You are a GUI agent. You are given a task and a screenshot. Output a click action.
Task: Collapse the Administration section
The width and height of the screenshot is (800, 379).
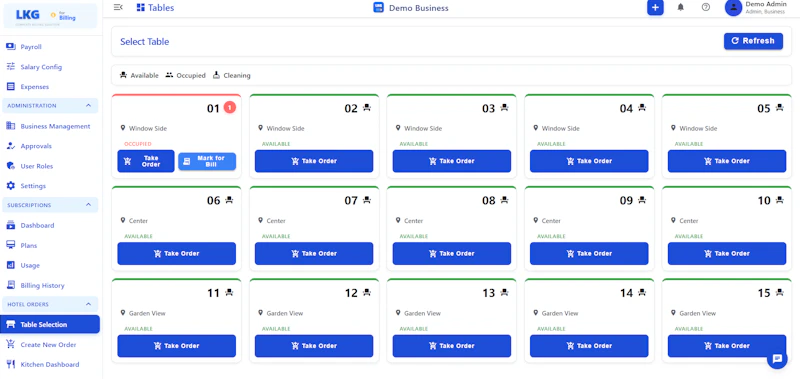[88, 106]
